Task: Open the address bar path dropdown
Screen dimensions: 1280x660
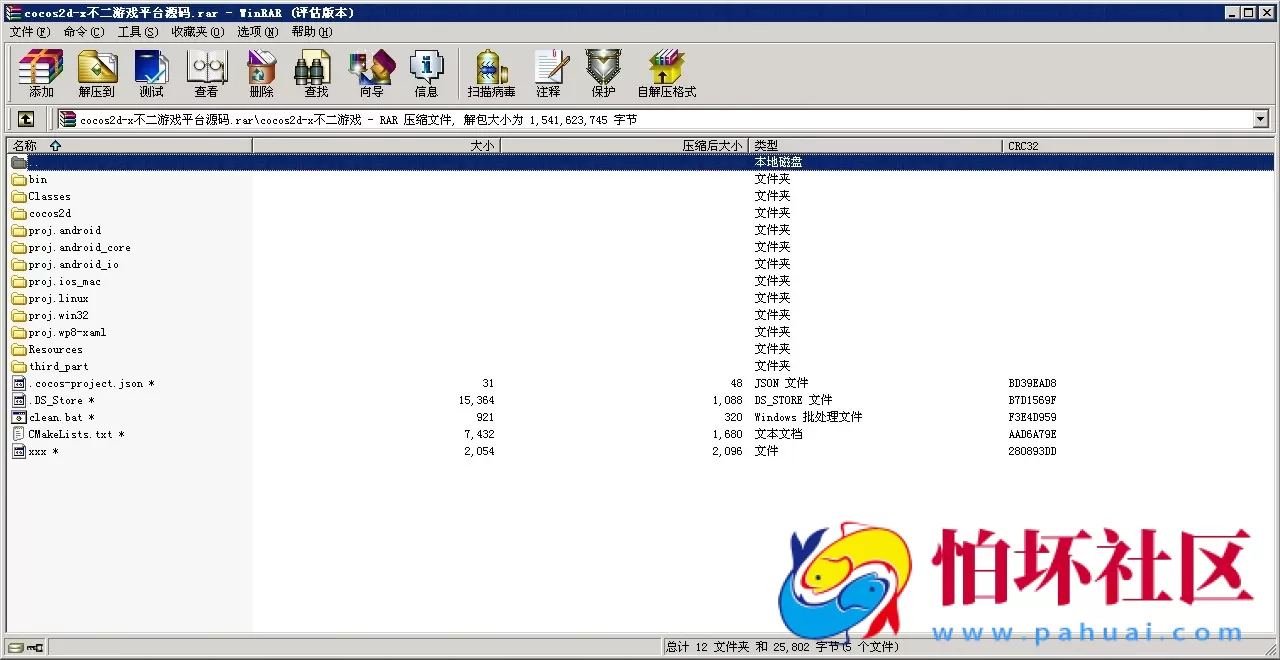Action: pyautogui.click(x=1259, y=119)
